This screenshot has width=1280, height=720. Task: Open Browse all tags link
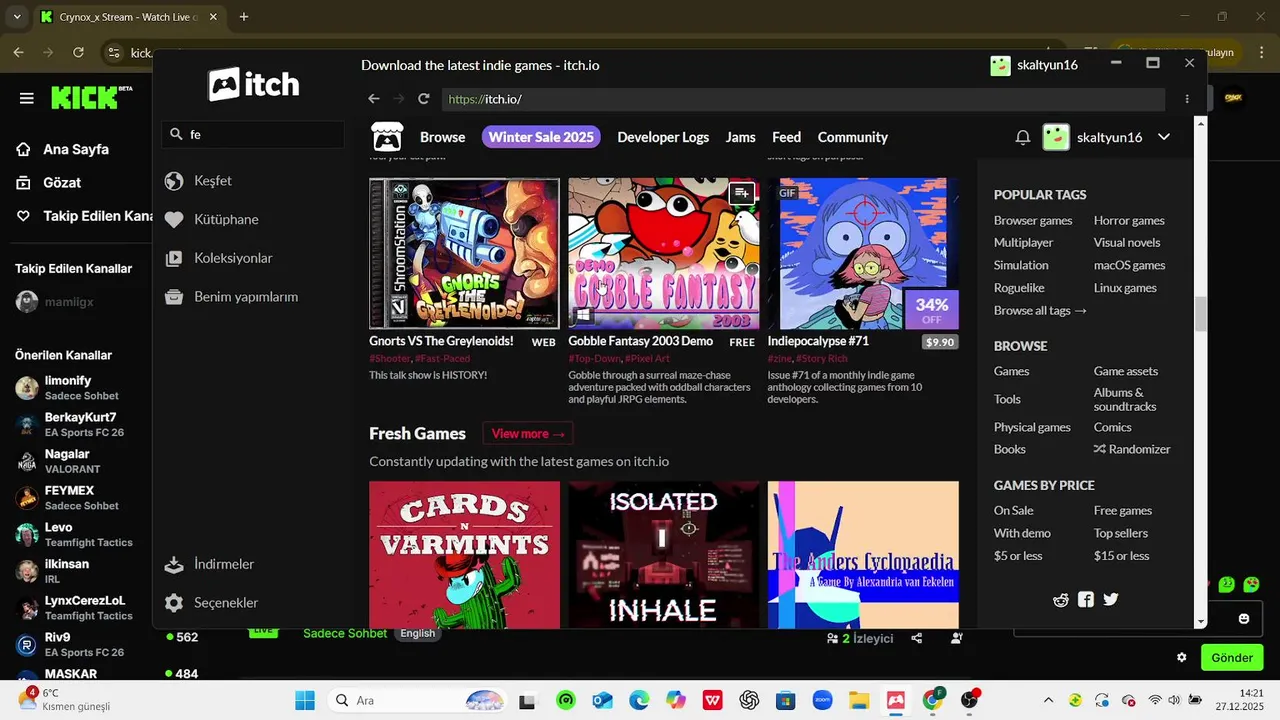(1040, 310)
